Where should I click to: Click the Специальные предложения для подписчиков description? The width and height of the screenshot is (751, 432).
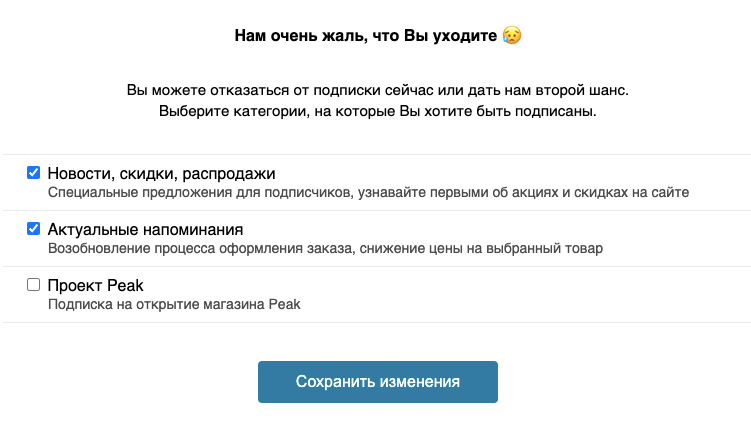368,193
